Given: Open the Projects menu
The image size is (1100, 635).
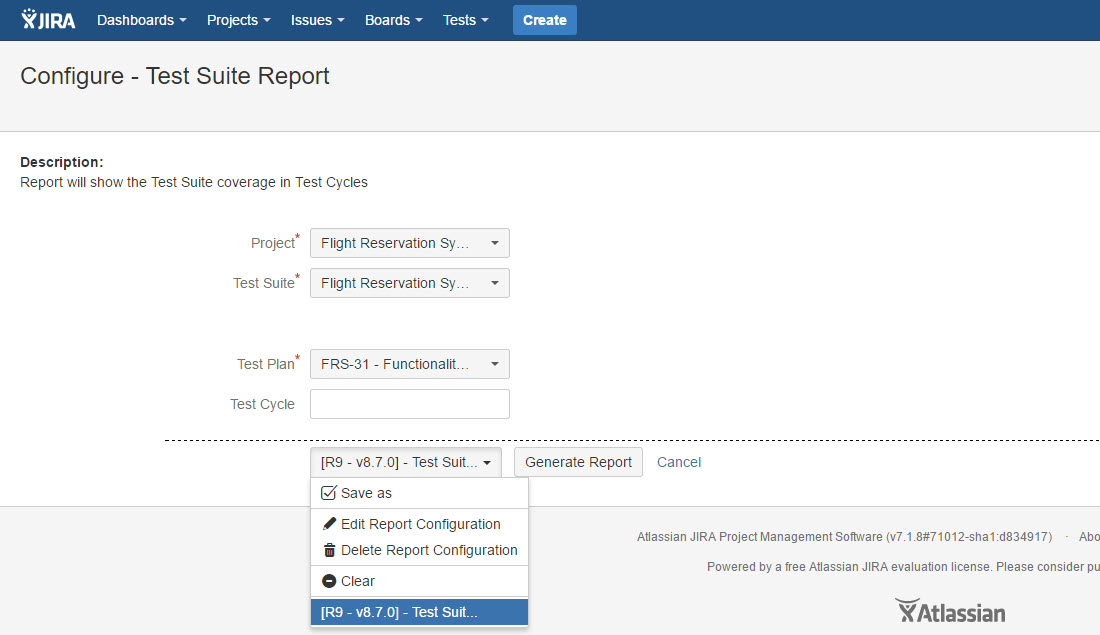Looking at the screenshot, I should (239, 20).
